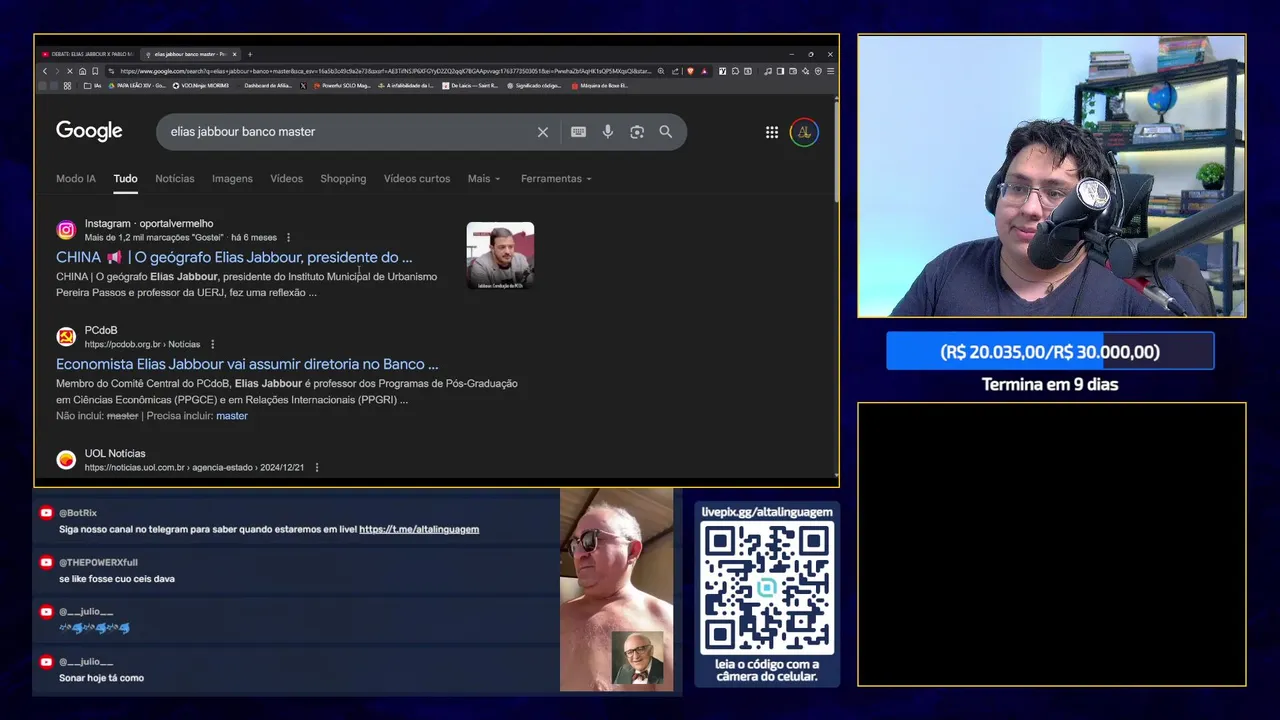Open the De Laicis Saint R bookmark
Viewport: 1280px width, 720px height.
(470, 86)
